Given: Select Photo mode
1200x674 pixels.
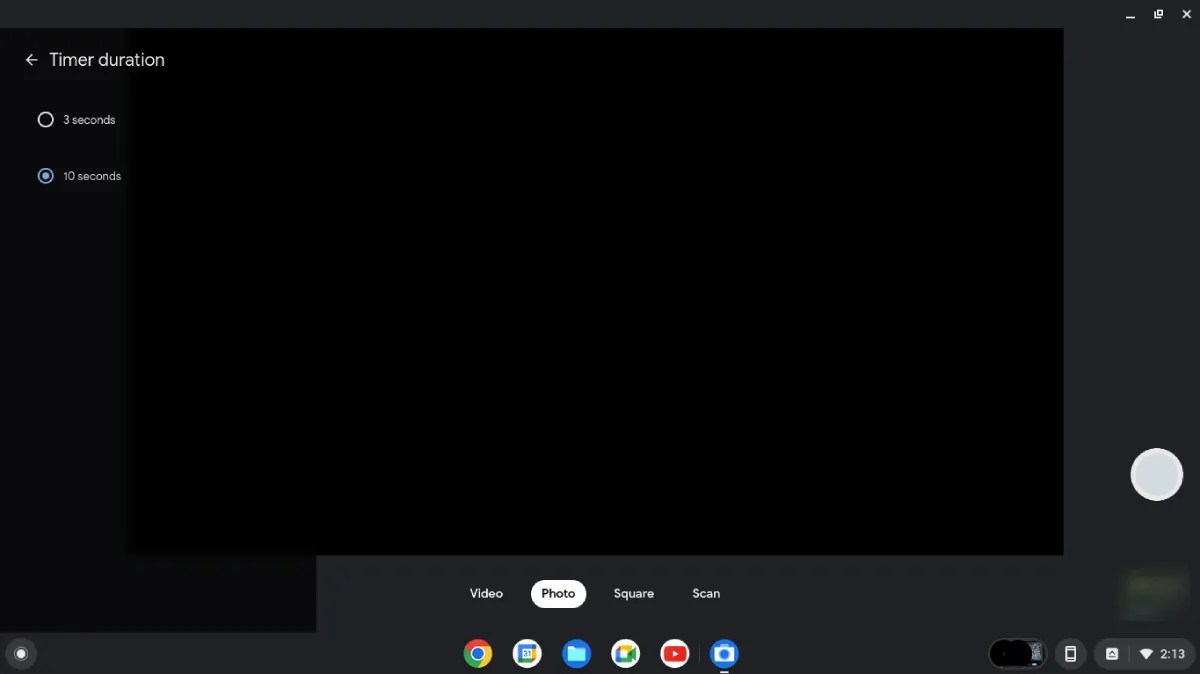Looking at the screenshot, I should (x=558, y=593).
